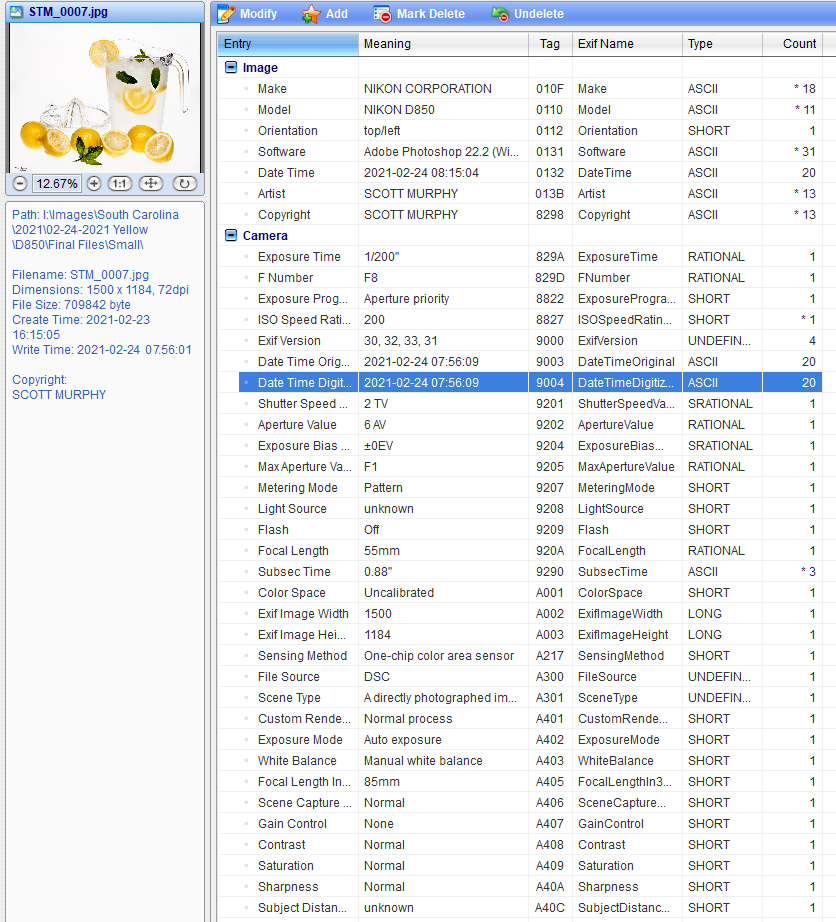This screenshot has height=922, width=836.
Task: Set preview to 1:1 actual size
Action: (119, 183)
